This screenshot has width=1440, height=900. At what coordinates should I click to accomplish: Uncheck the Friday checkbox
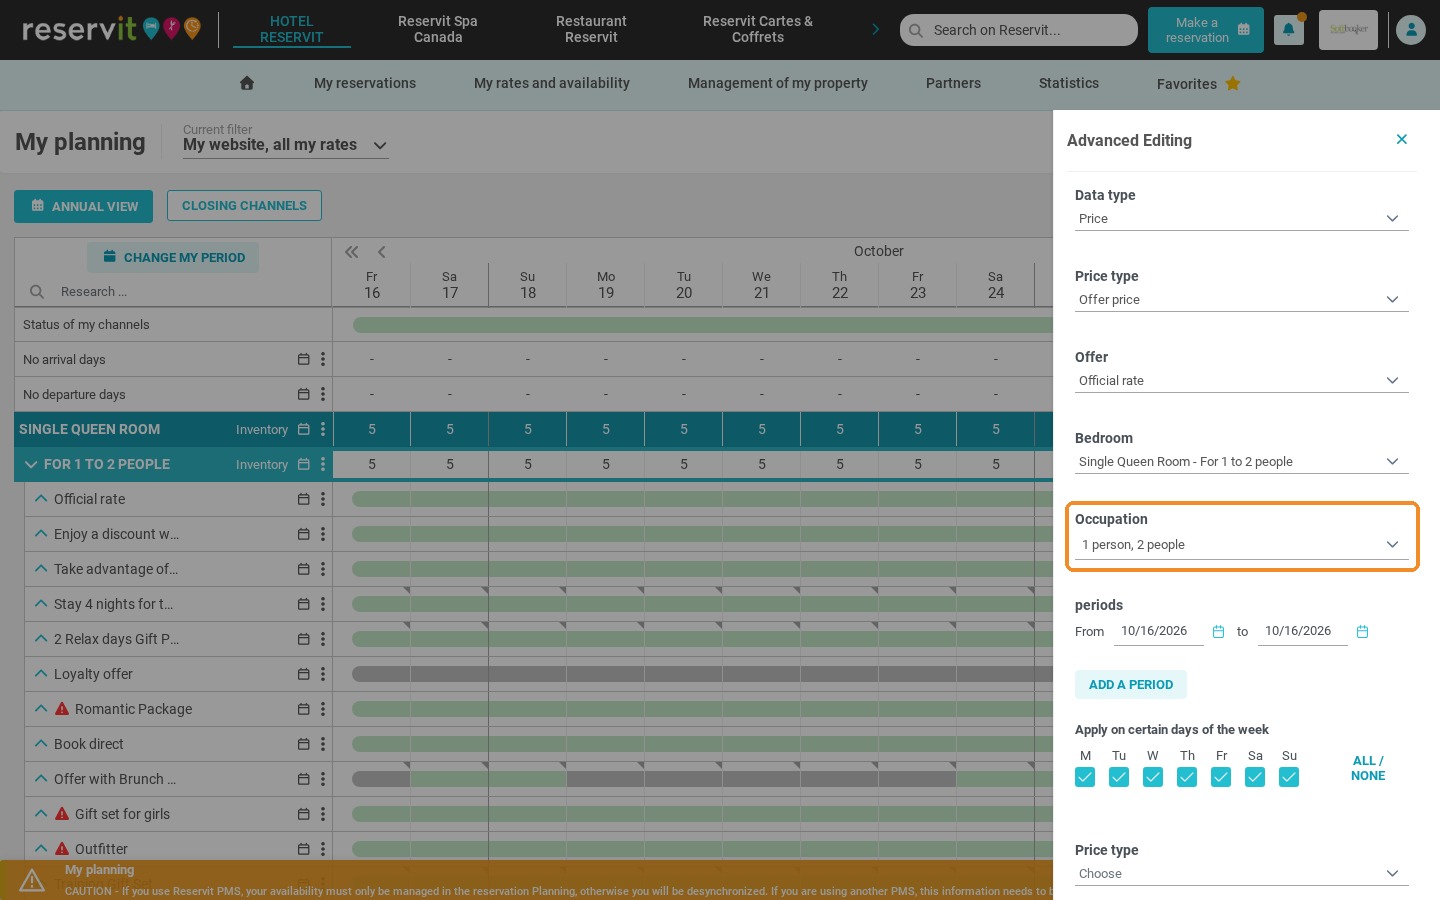pyautogui.click(x=1221, y=777)
